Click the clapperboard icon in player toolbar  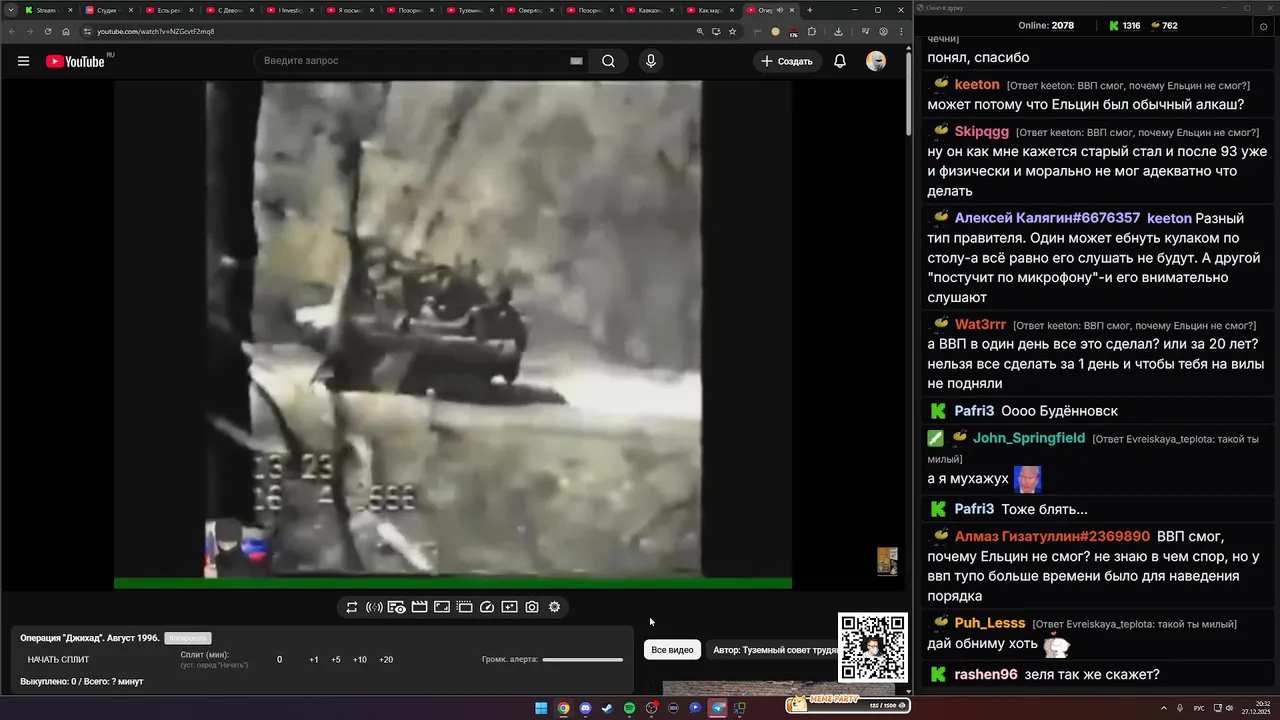(x=419, y=607)
